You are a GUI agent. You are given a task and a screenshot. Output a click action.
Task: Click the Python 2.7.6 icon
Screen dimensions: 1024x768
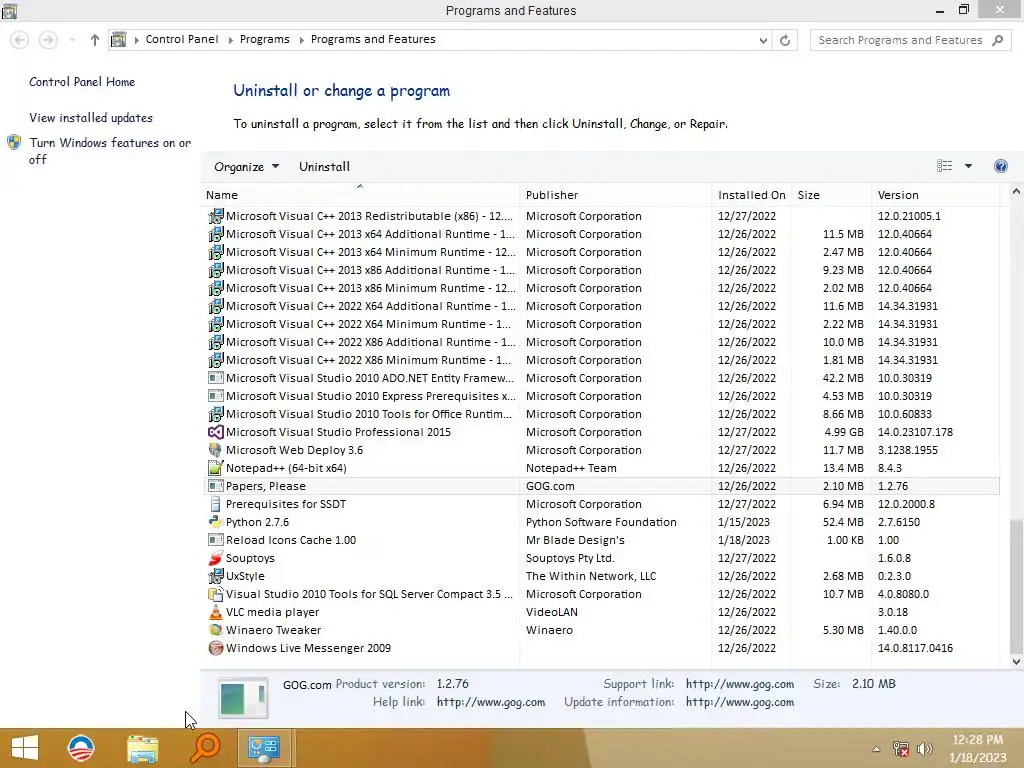(216, 522)
